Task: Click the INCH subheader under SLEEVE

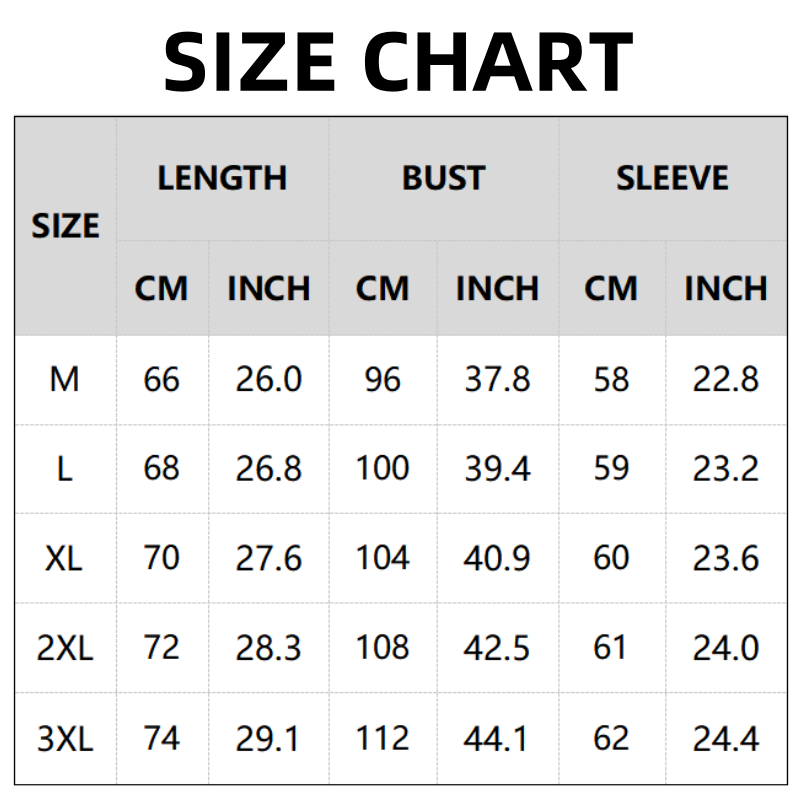Action: [x=726, y=289]
